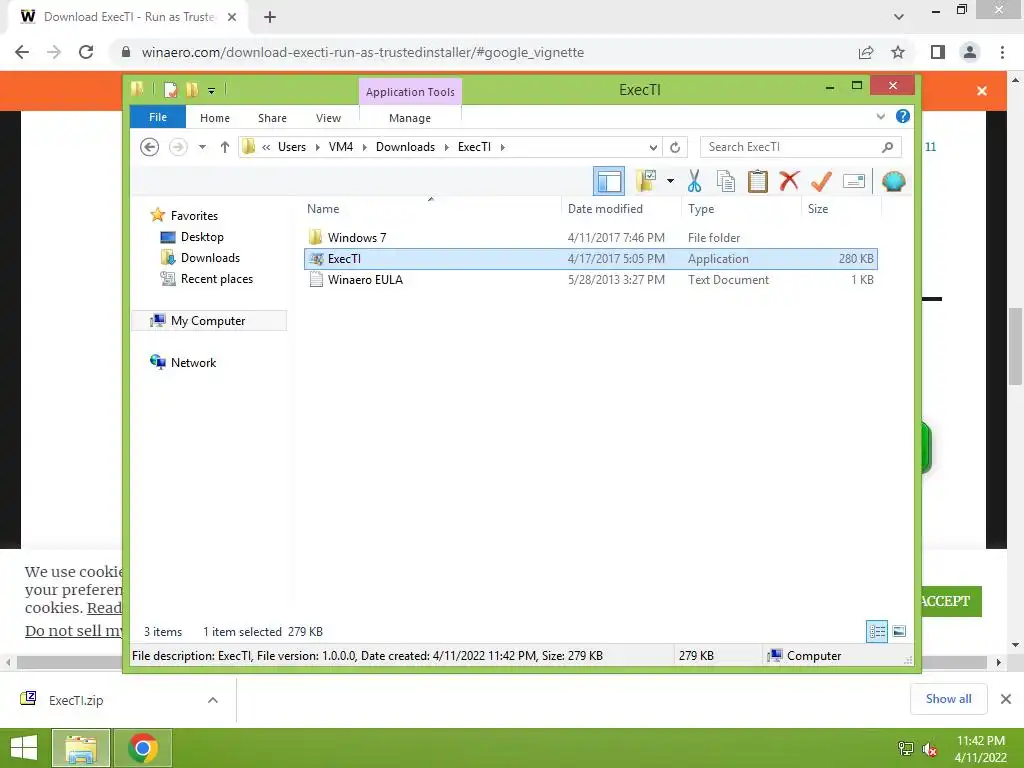Go back in Explorer navigation
The width and height of the screenshot is (1024, 768).
[150, 147]
